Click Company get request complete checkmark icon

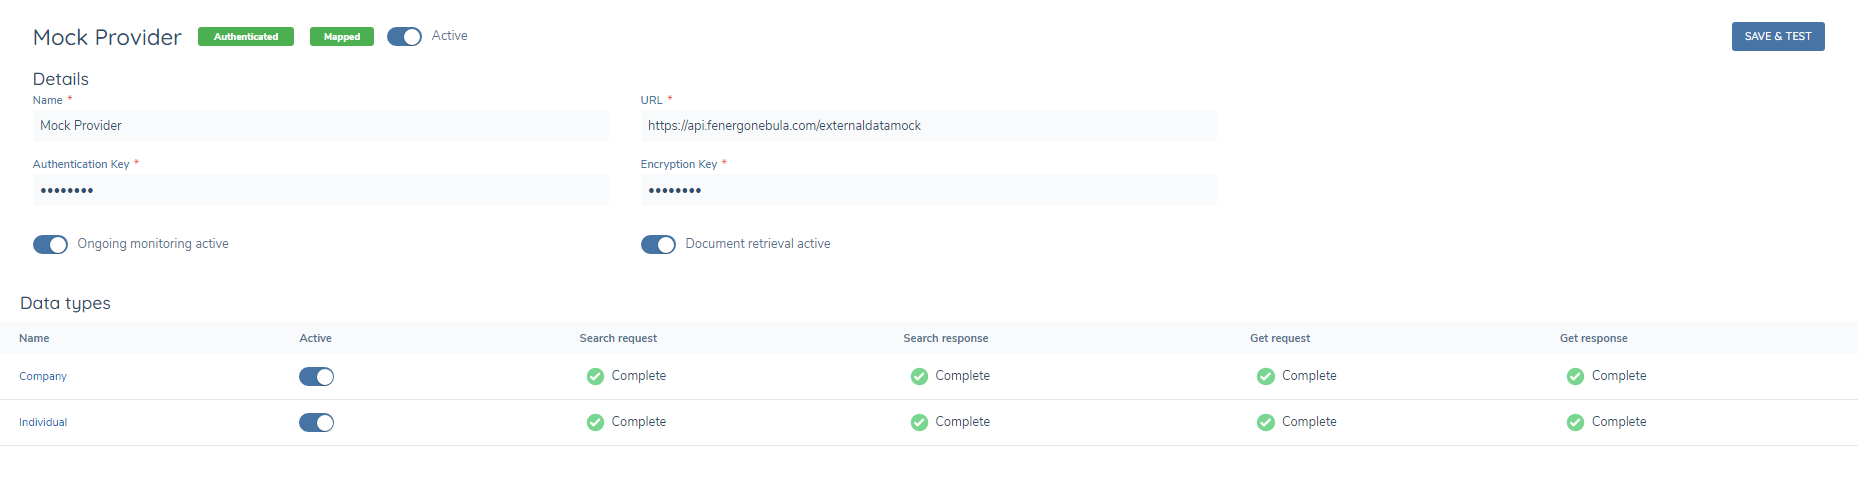[x=1265, y=376]
